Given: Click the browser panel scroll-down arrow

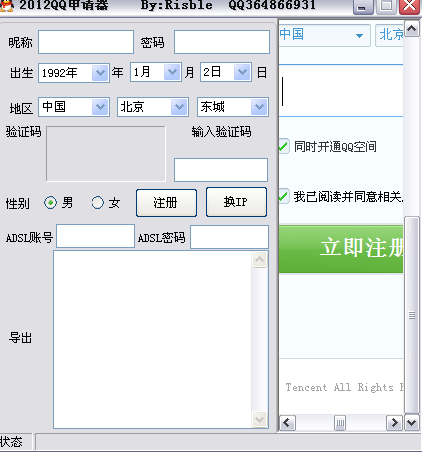Looking at the screenshot, I should (x=412, y=423).
